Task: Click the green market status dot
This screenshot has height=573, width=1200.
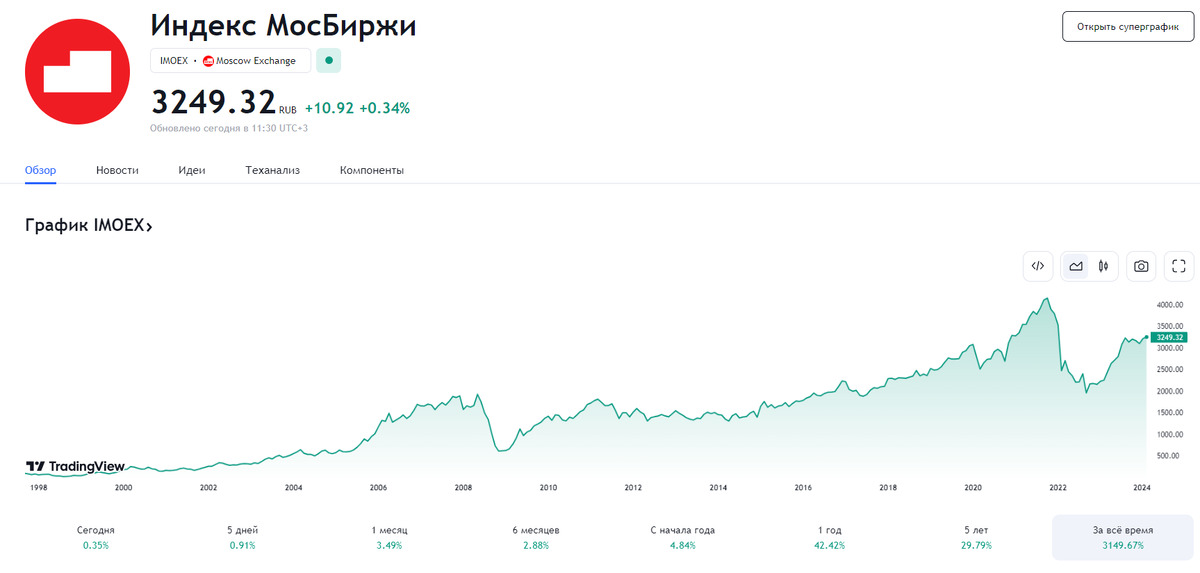Action: click(329, 61)
